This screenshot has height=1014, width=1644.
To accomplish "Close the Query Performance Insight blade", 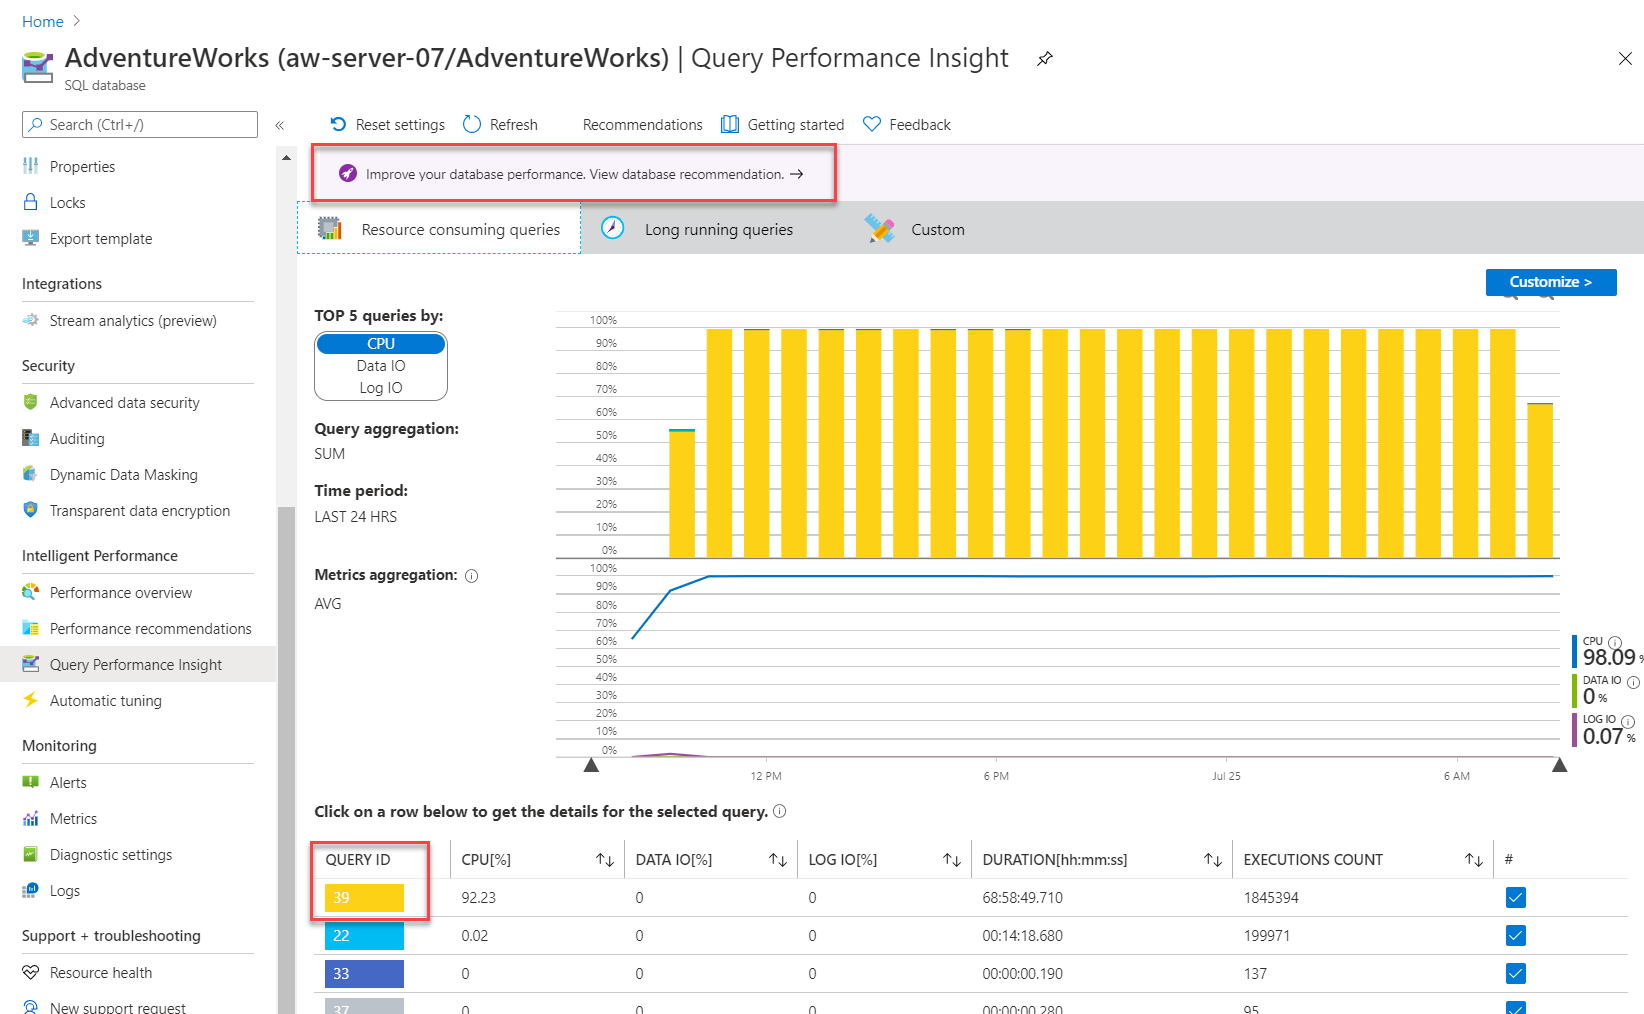I will pos(1625,59).
